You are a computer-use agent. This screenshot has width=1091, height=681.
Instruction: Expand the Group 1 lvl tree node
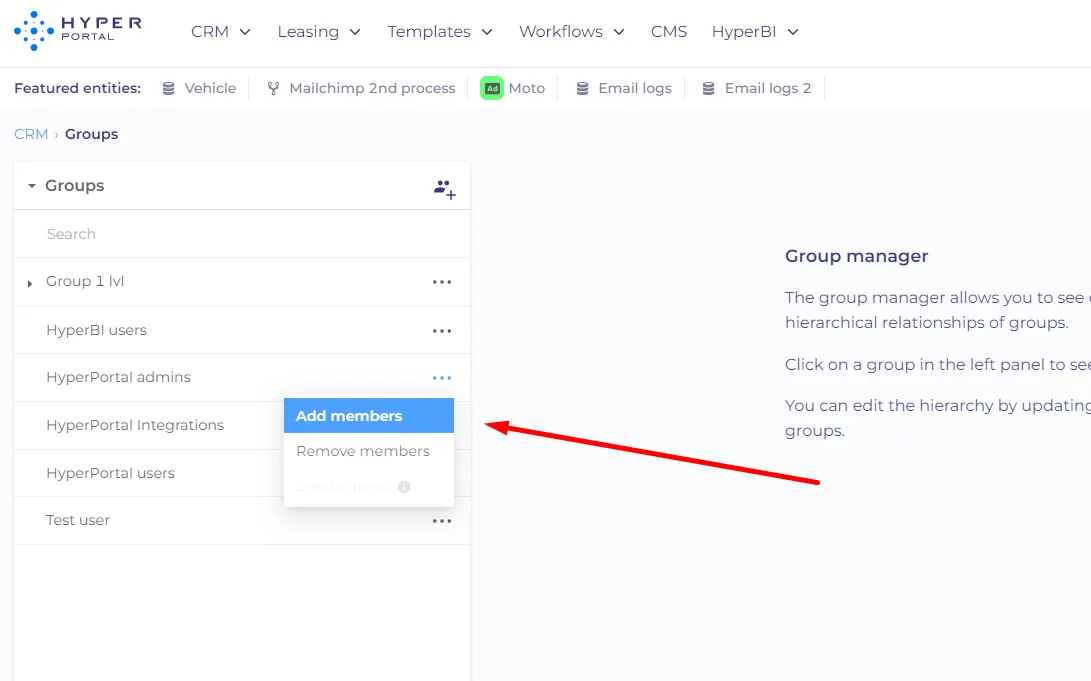(x=29, y=283)
